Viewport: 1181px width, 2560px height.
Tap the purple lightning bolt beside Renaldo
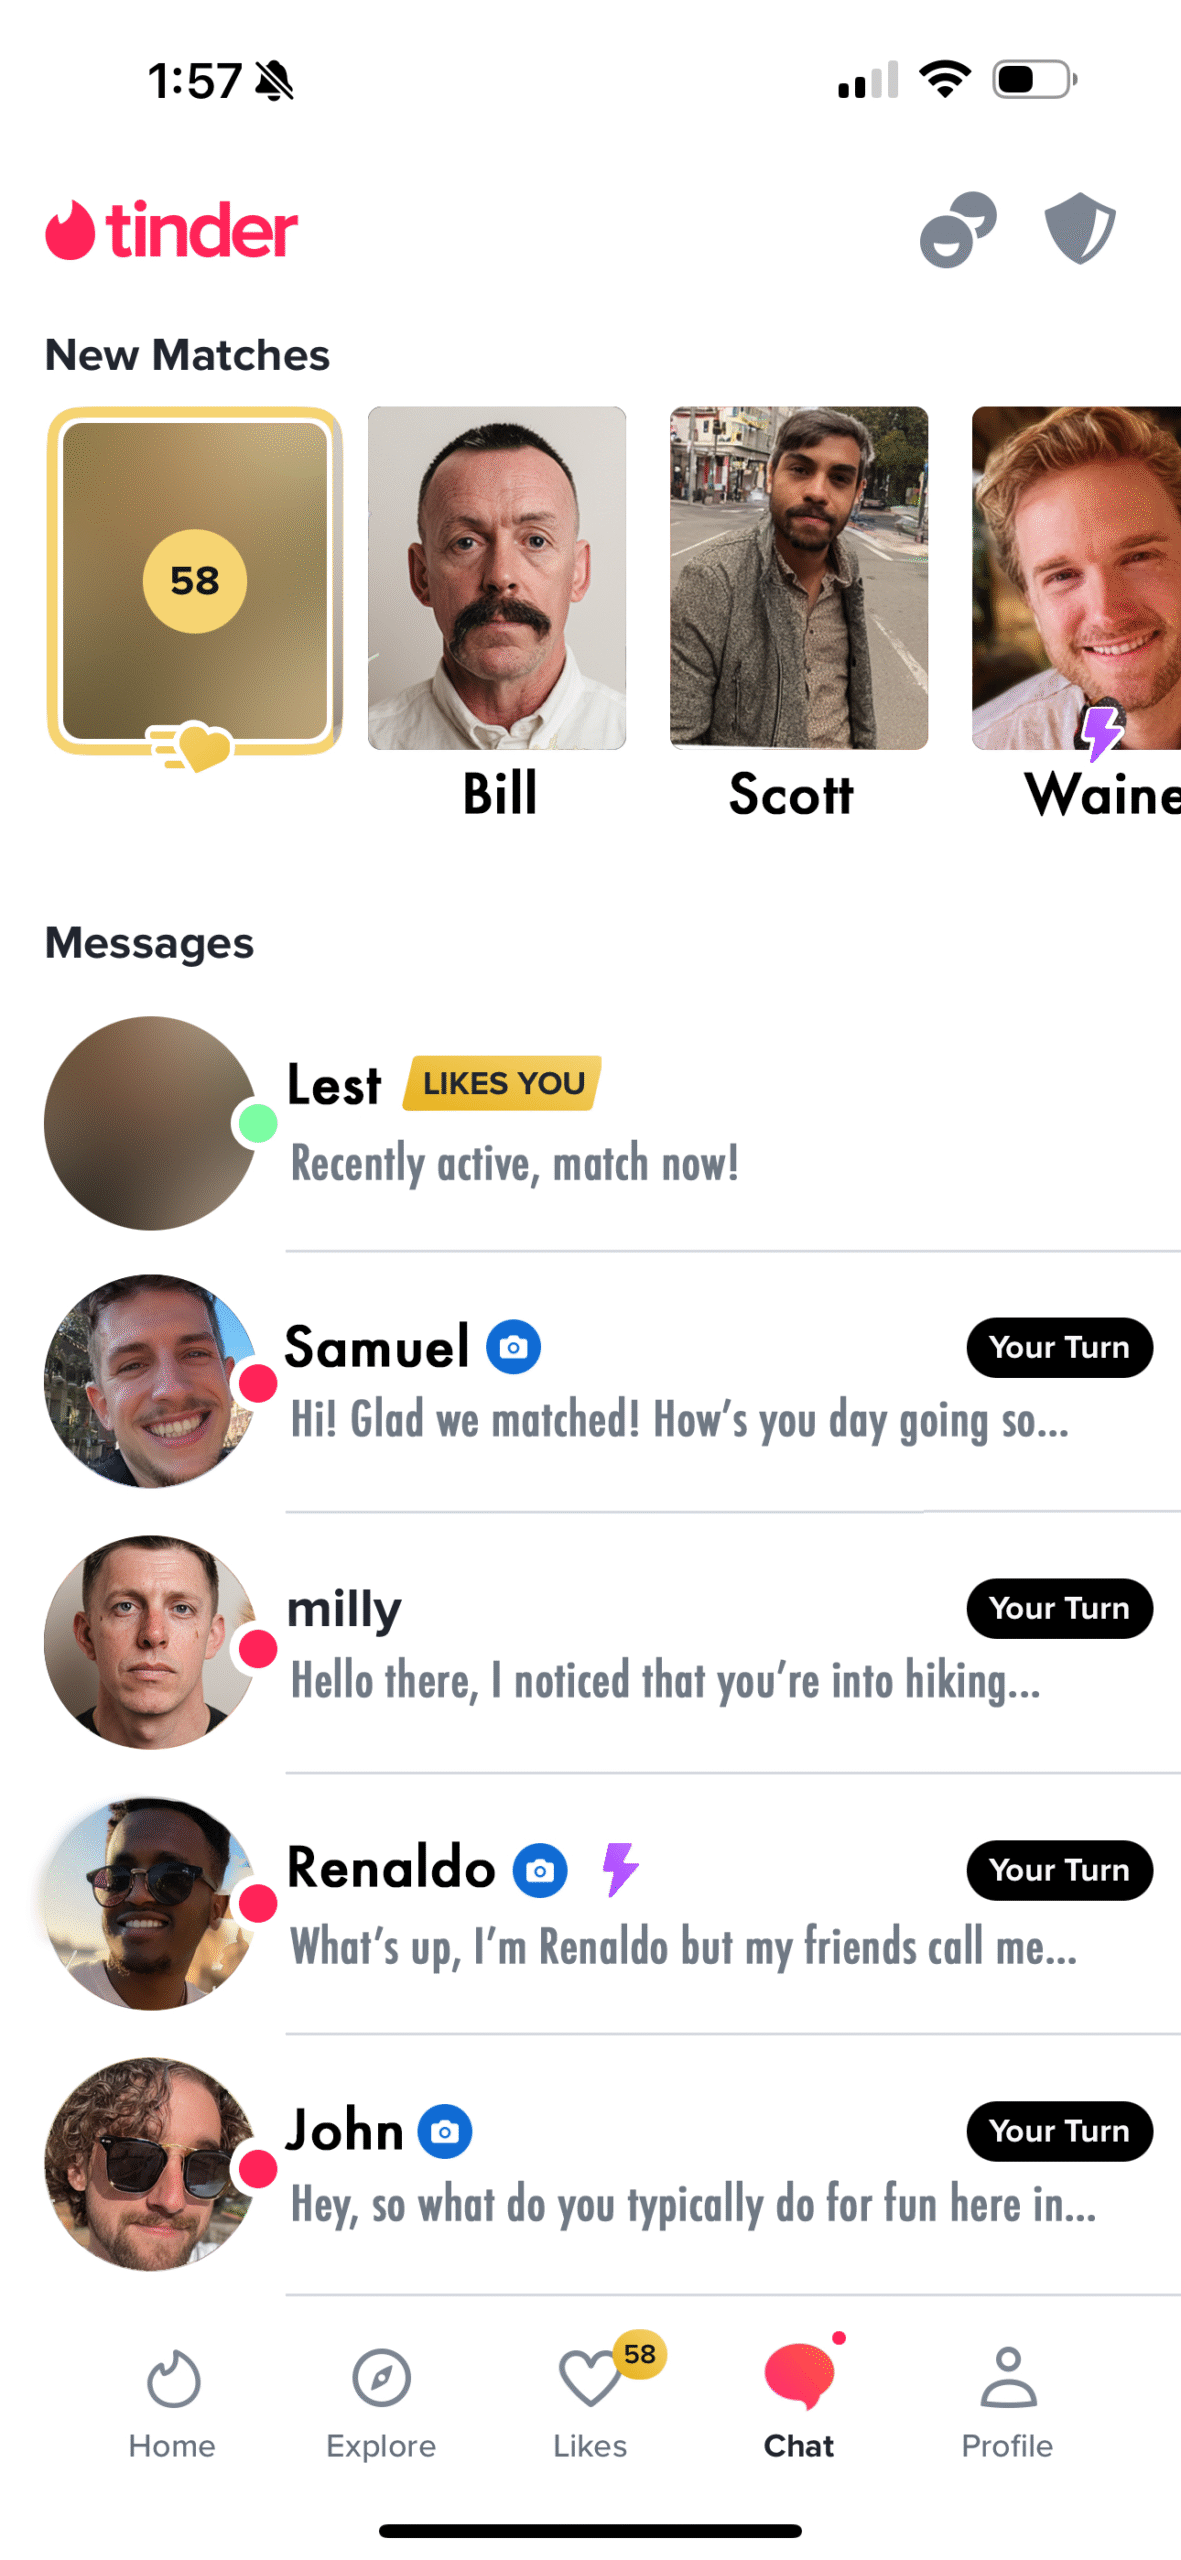pyautogui.click(x=620, y=1869)
